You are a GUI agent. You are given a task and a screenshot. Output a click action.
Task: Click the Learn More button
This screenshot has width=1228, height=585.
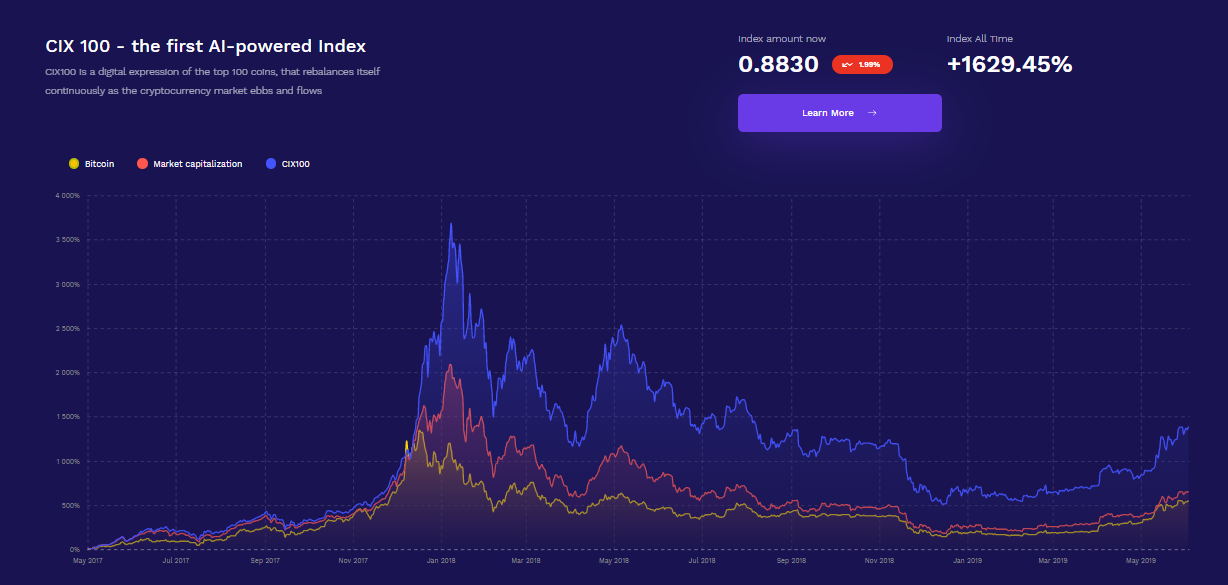[839, 113]
